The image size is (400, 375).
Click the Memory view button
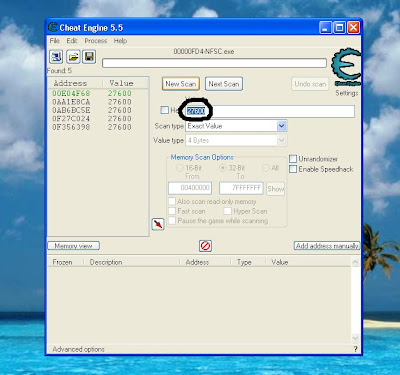pos(73,246)
